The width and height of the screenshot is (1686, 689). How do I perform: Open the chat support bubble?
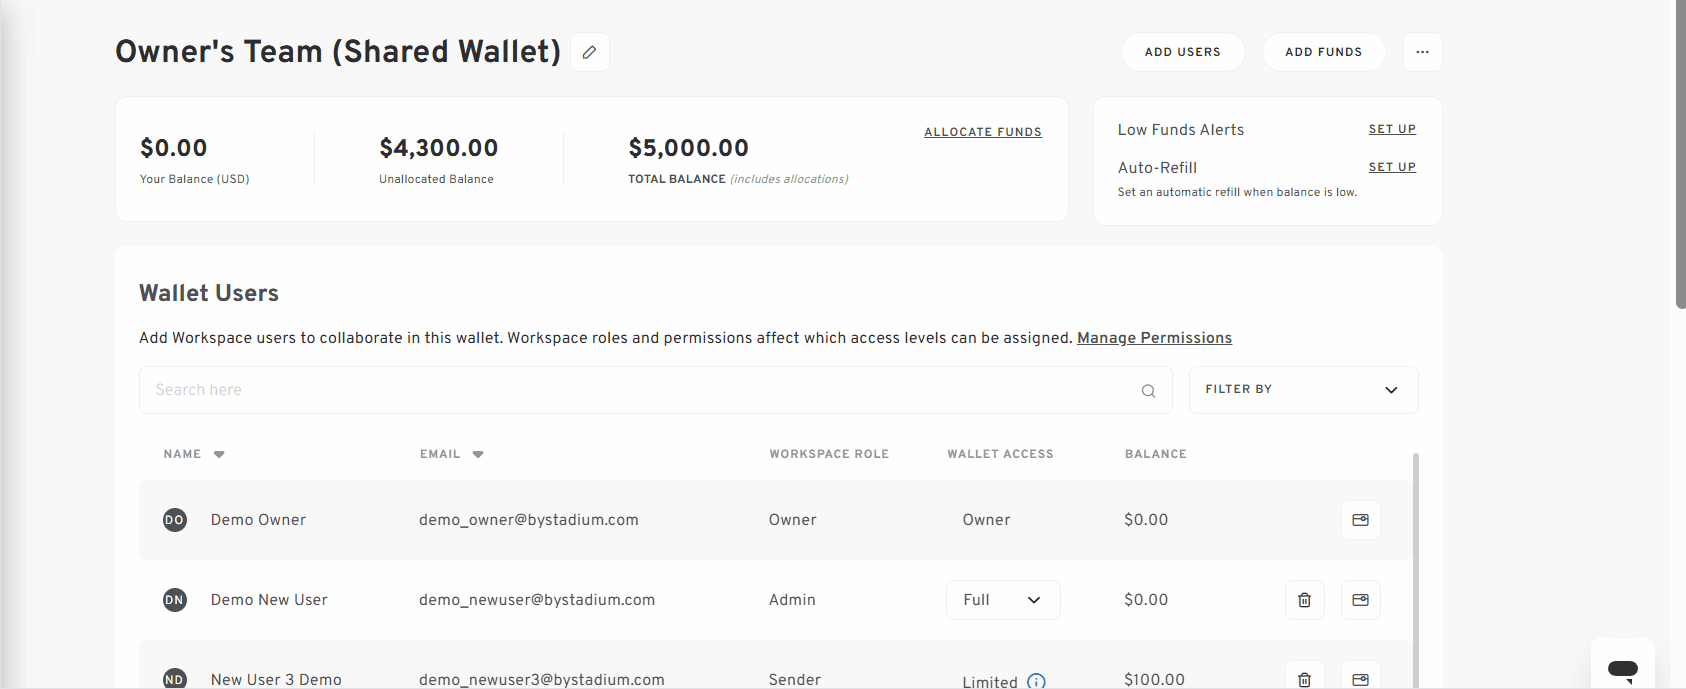(1621, 668)
